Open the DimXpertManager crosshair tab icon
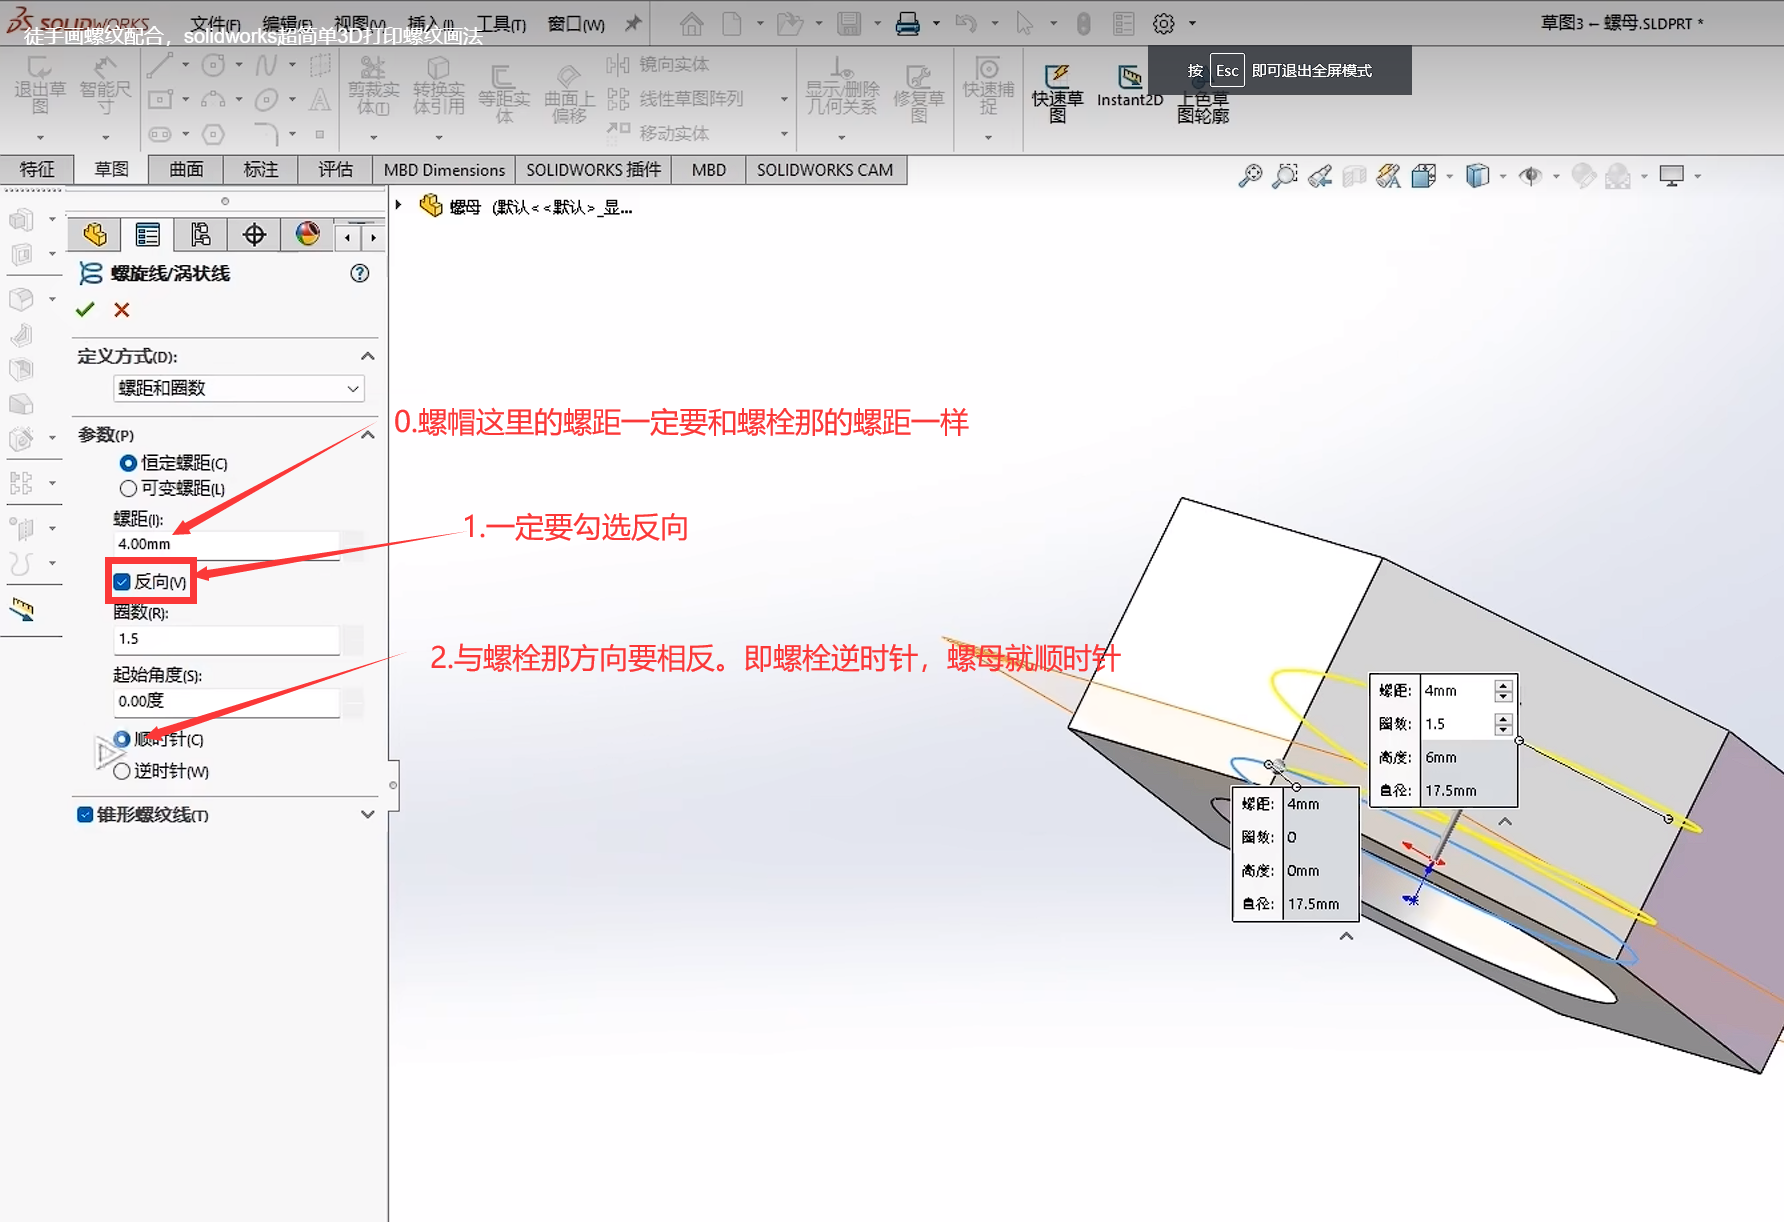1784x1222 pixels. click(x=254, y=235)
